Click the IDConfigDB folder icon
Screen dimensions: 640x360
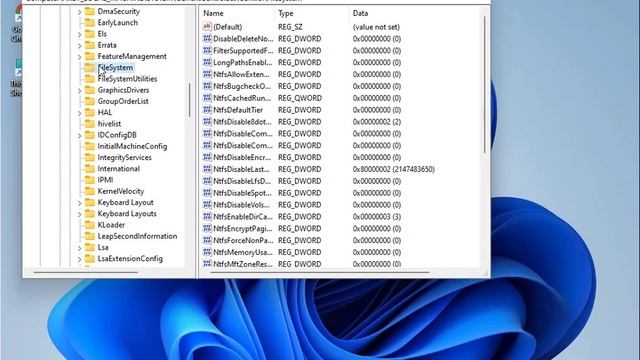pyautogui.click(x=90, y=135)
